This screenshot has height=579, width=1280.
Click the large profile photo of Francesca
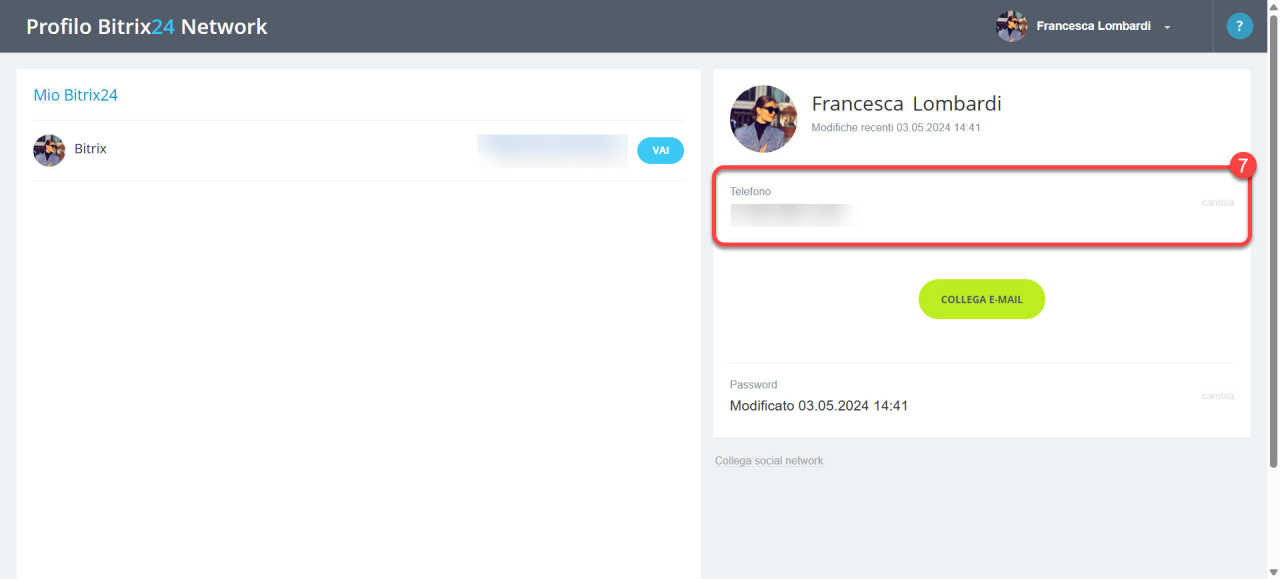(x=764, y=119)
